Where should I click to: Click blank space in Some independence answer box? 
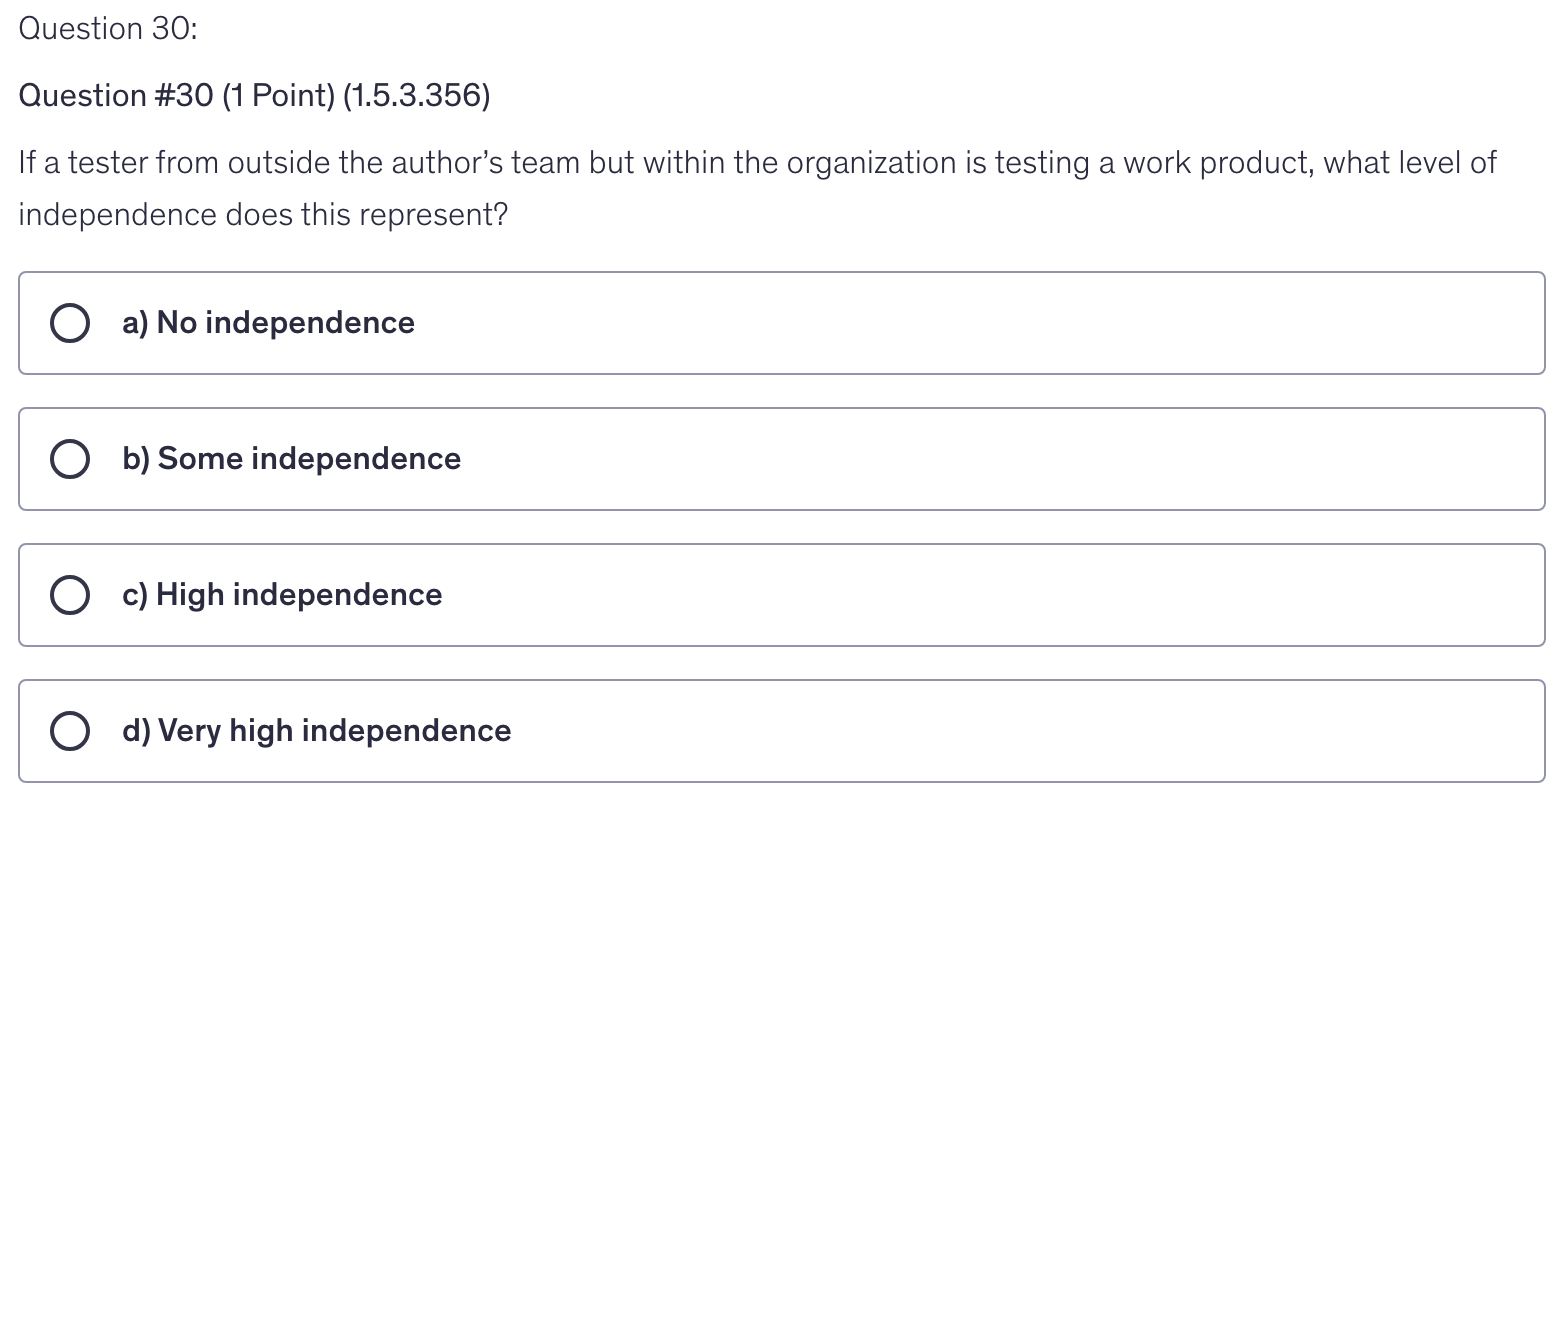click(950, 459)
